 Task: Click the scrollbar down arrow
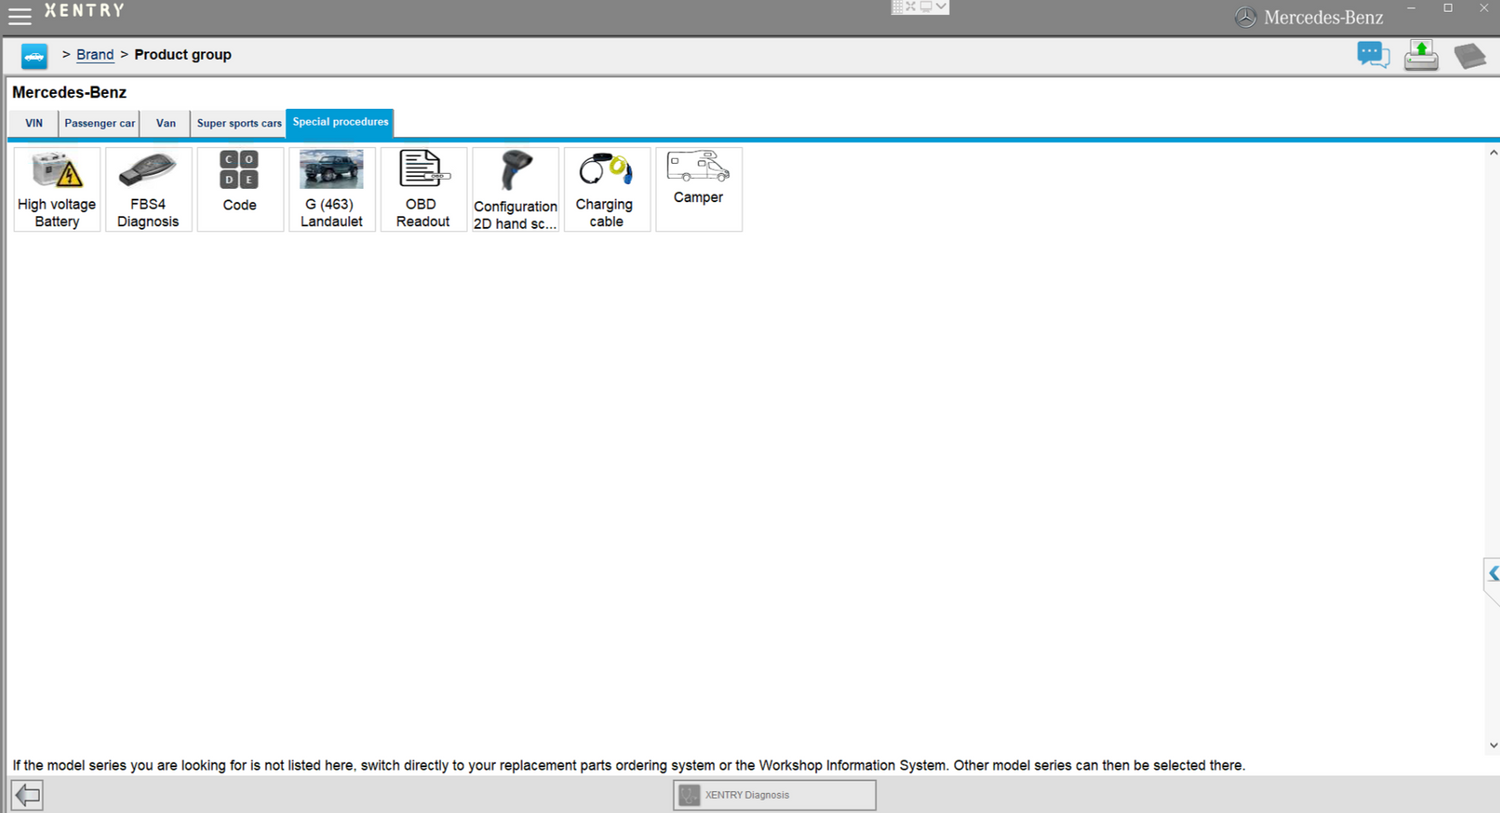1493,745
